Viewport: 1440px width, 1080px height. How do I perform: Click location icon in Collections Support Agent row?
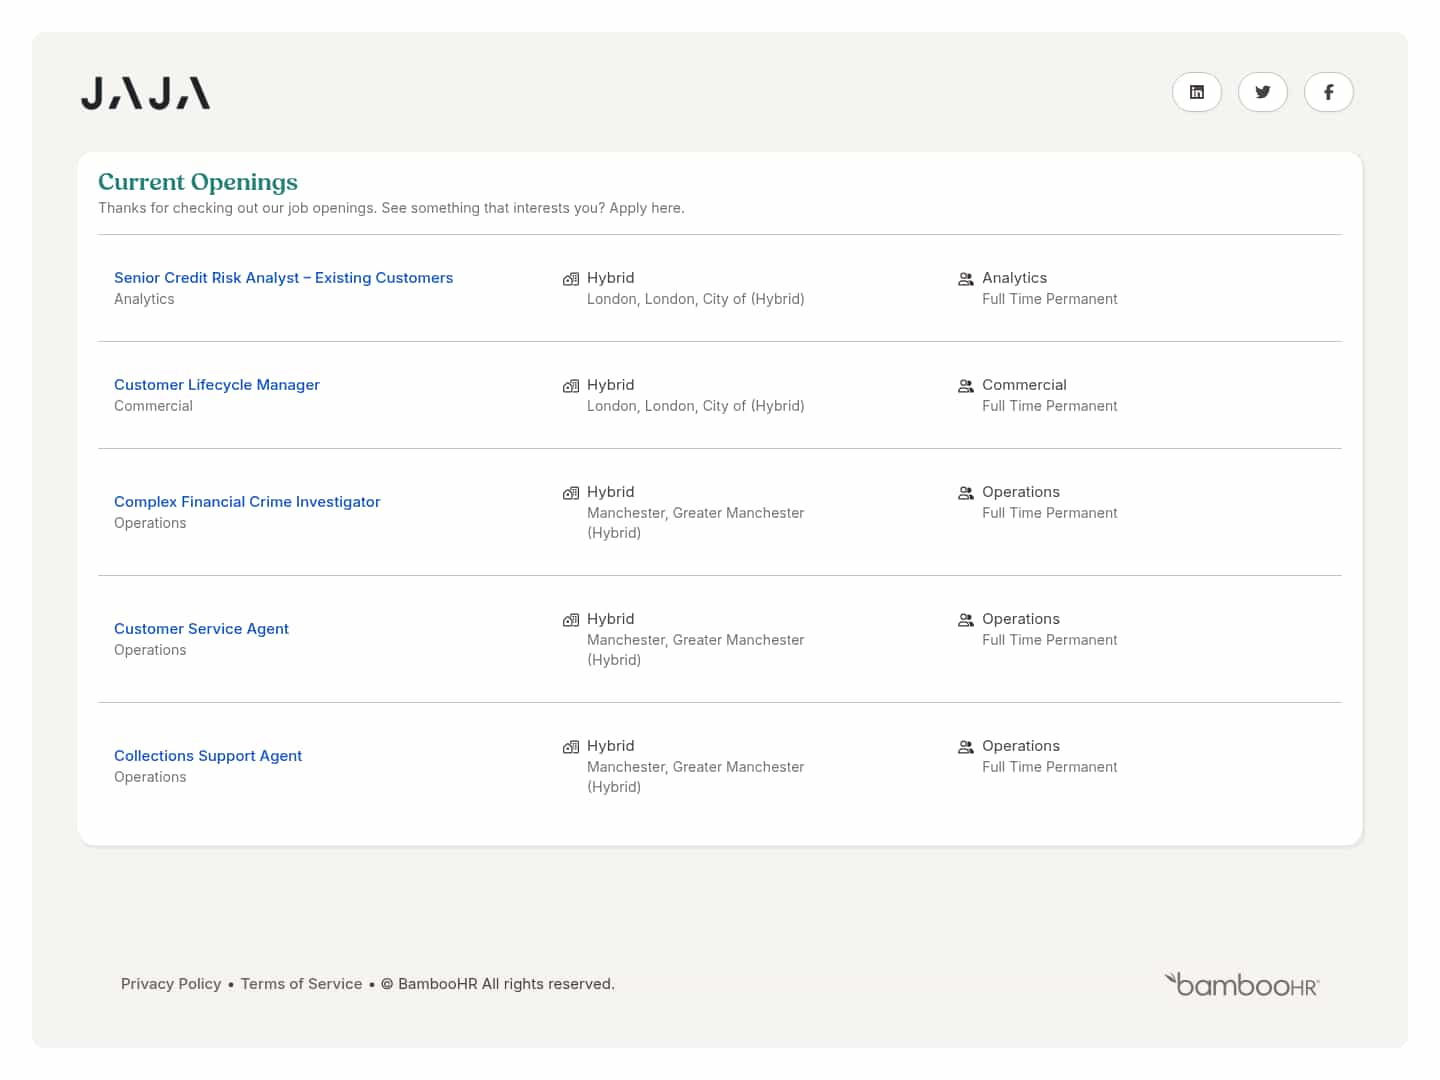pyautogui.click(x=571, y=747)
